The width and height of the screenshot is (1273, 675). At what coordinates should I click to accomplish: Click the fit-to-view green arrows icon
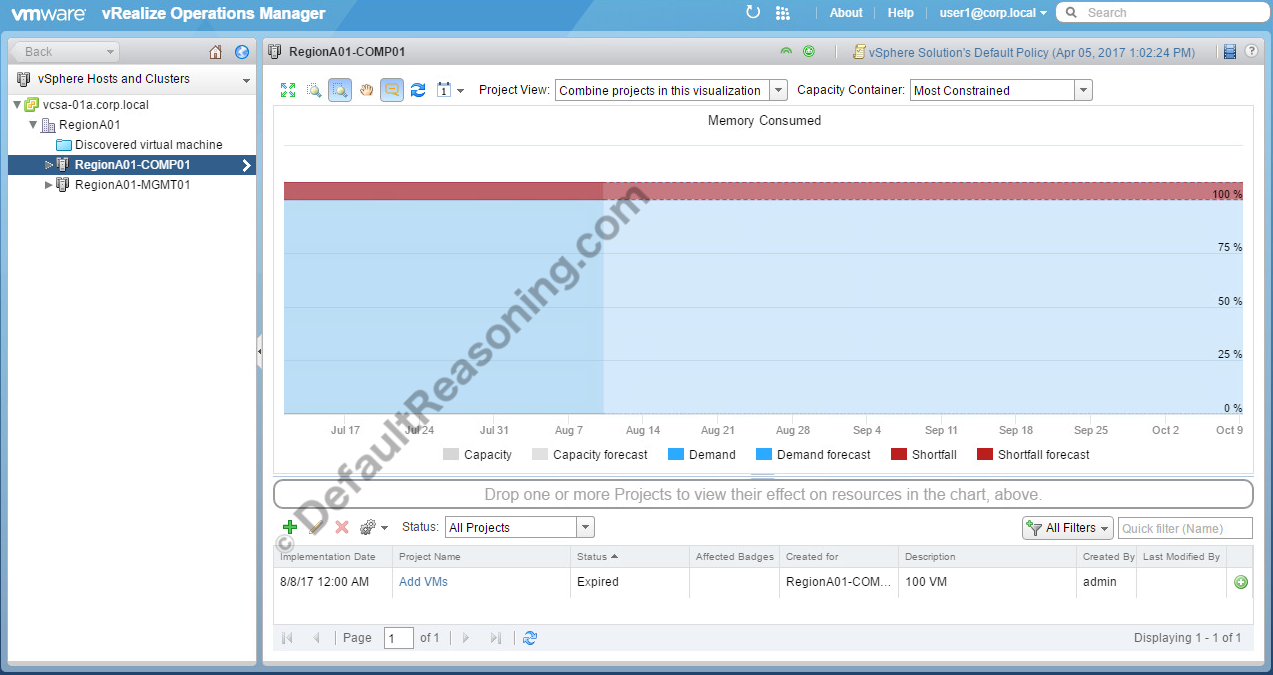288,90
